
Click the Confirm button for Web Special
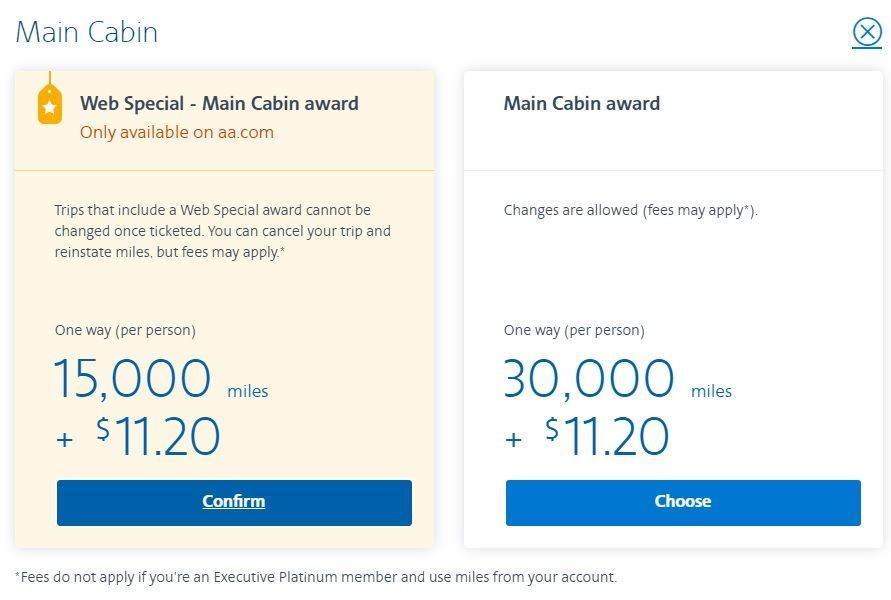[234, 503]
